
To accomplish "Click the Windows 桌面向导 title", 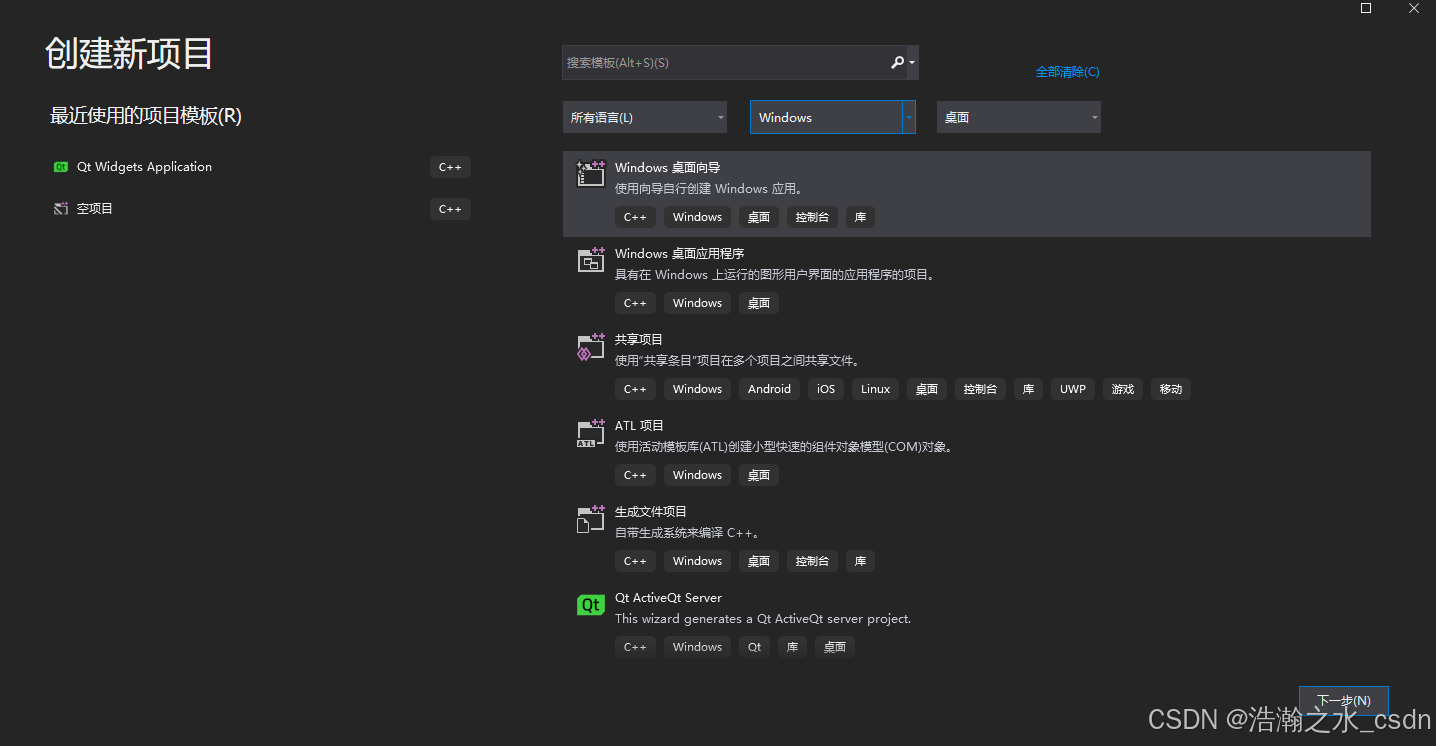I will (668, 168).
